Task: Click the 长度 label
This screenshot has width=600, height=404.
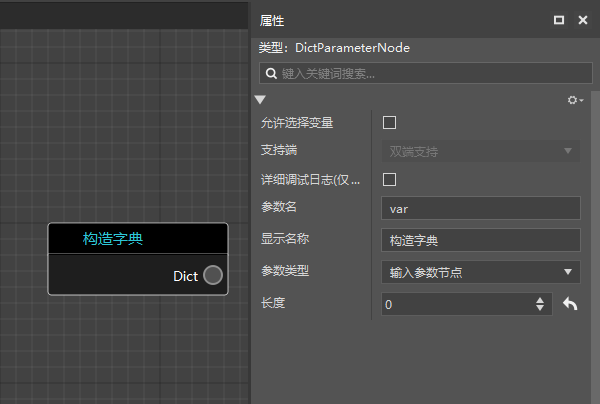Action: point(273,303)
